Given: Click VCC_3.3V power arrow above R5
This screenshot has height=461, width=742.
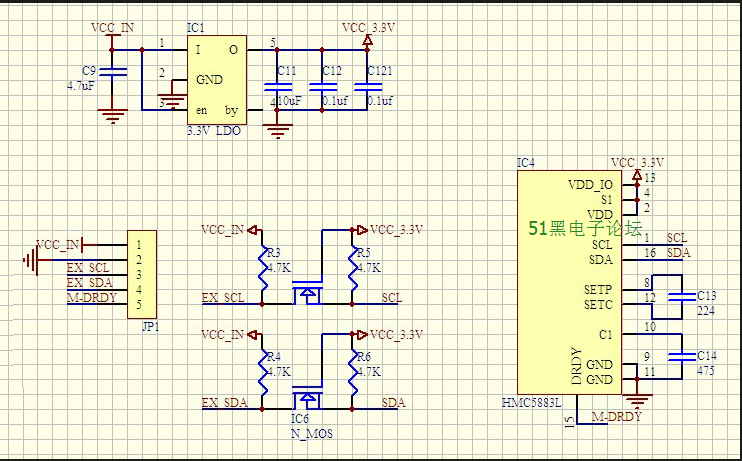Looking at the screenshot, I should click(360, 230).
